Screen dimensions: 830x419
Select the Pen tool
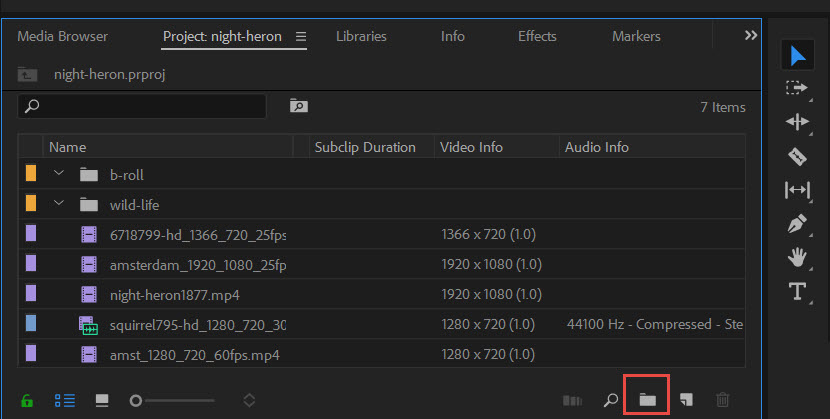[x=797, y=224]
